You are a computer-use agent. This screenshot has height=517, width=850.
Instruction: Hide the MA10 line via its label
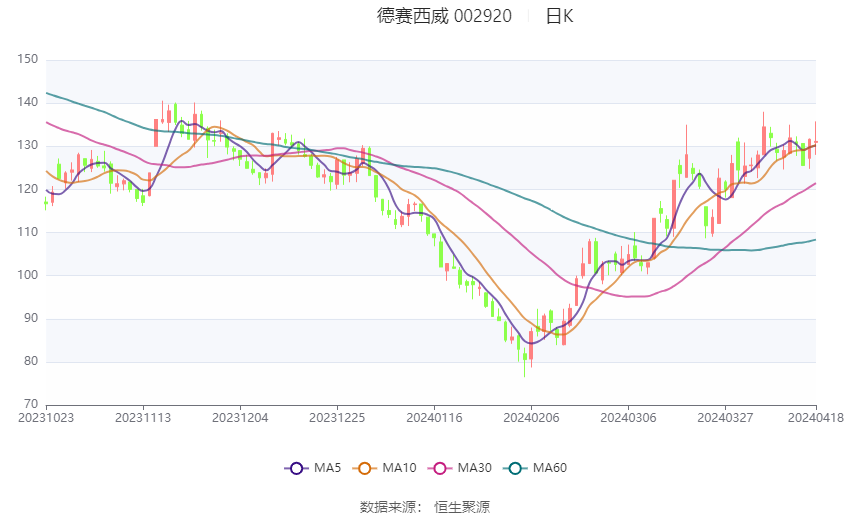pos(400,468)
